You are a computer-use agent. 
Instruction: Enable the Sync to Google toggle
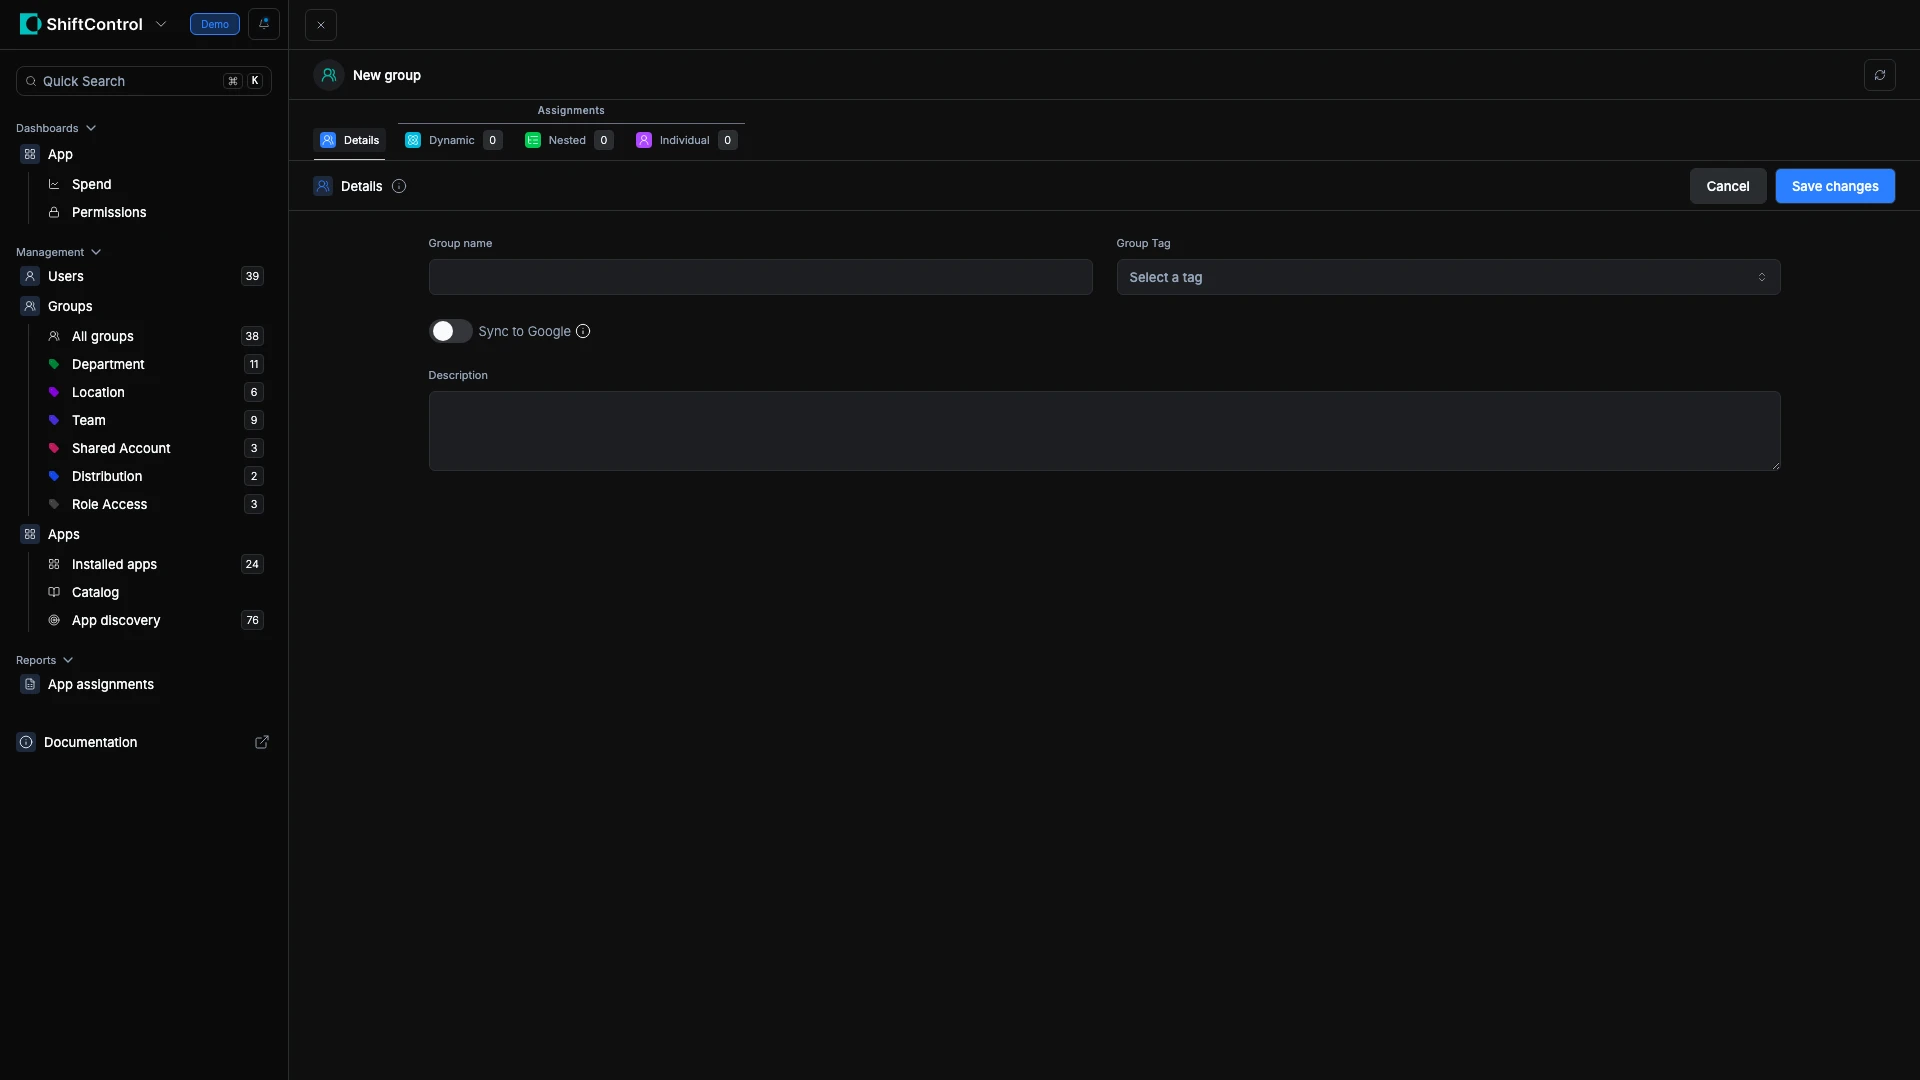(450, 331)
